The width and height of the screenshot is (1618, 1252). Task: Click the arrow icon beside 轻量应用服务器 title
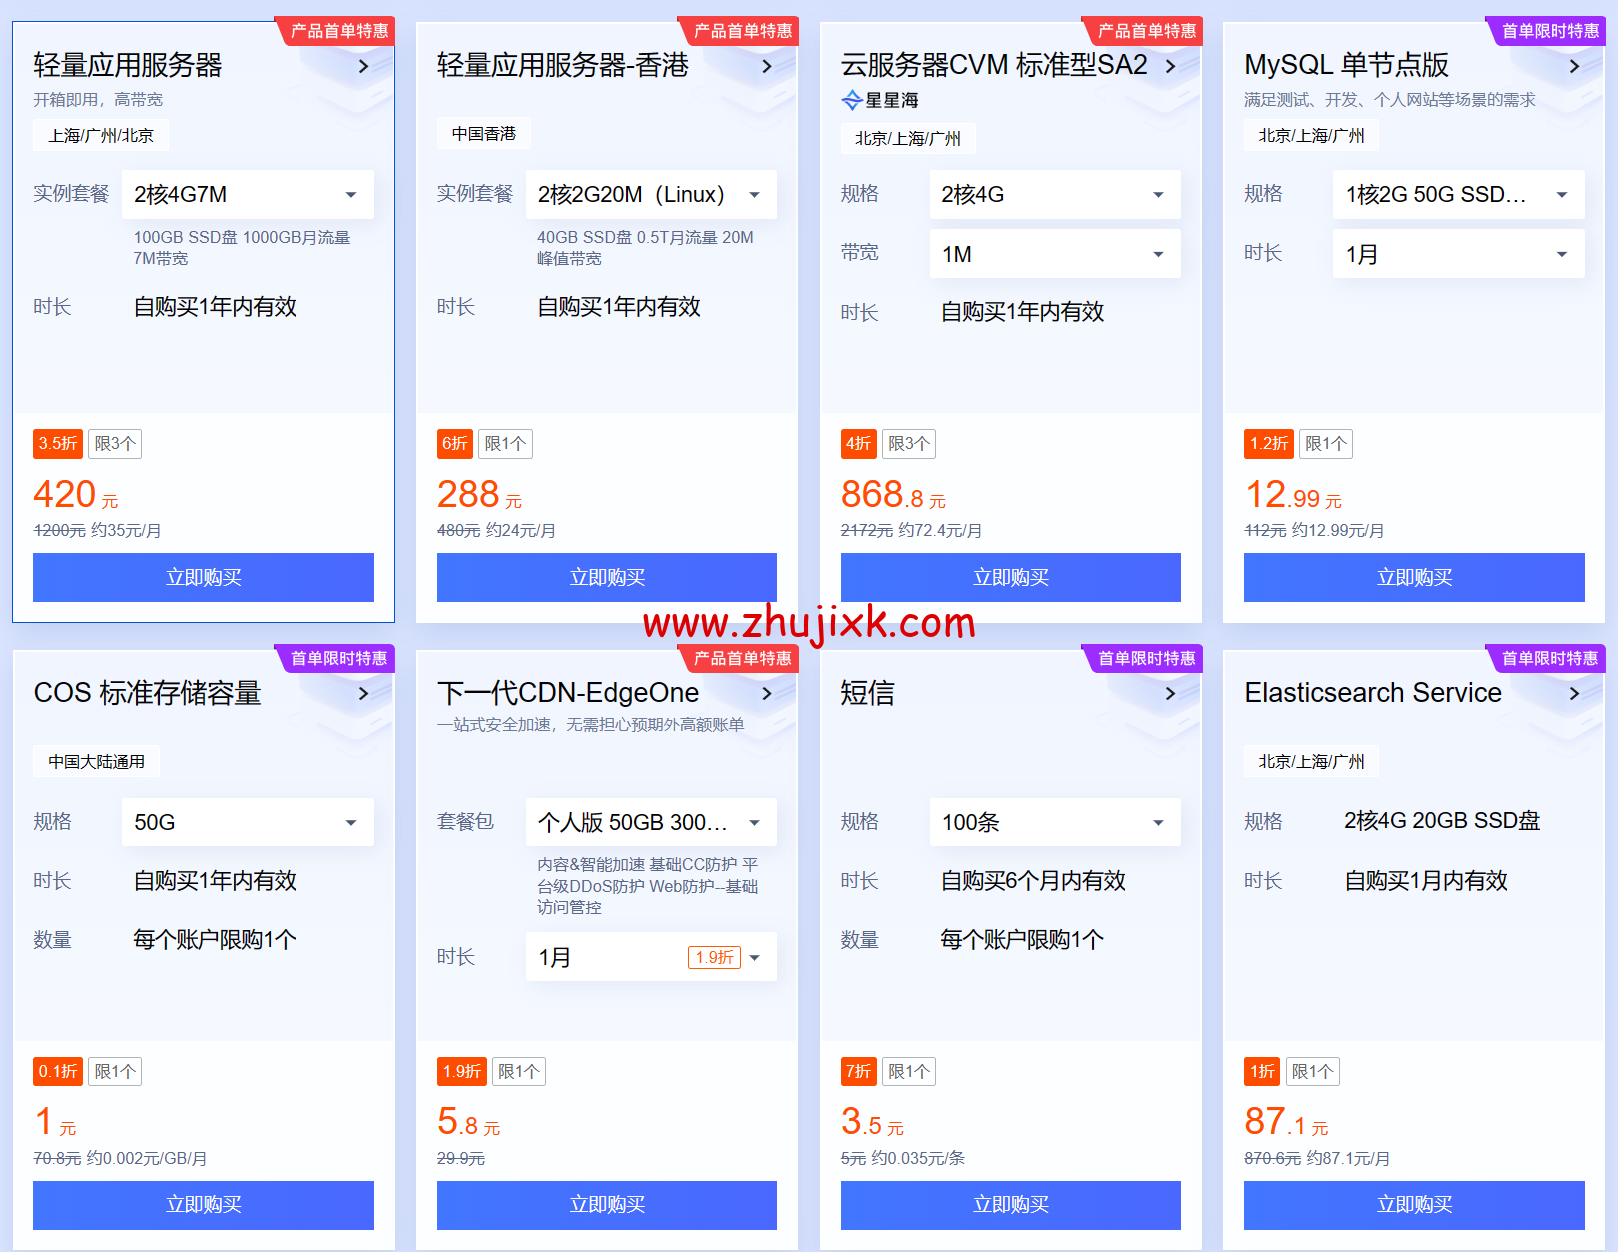(363, 66)
